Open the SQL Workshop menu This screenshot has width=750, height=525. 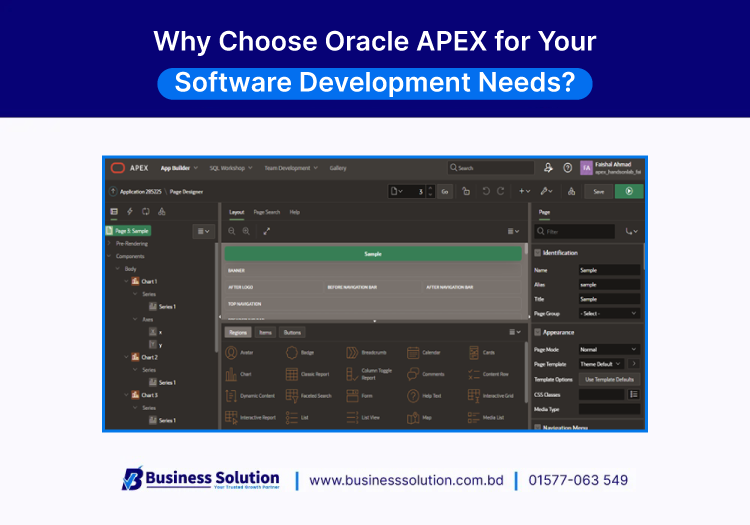point(231,168)
